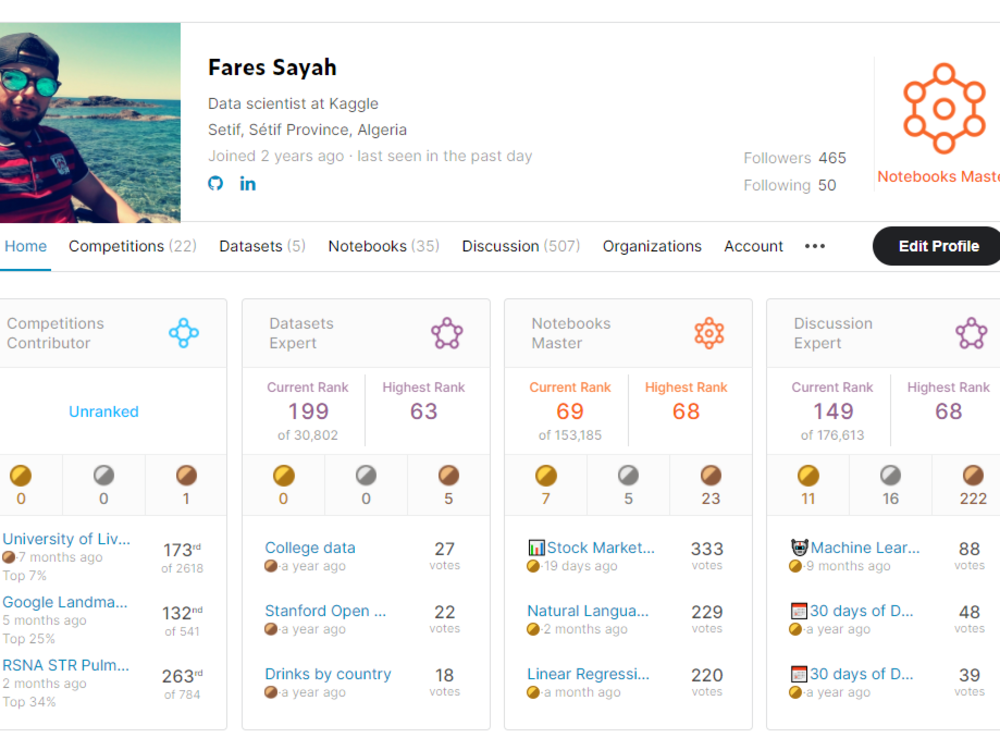Image resolution: width=1000 pixels, height=750 pixels.
Task: Click Discussion Current Rank 149
Action: (x=832, y=412)
